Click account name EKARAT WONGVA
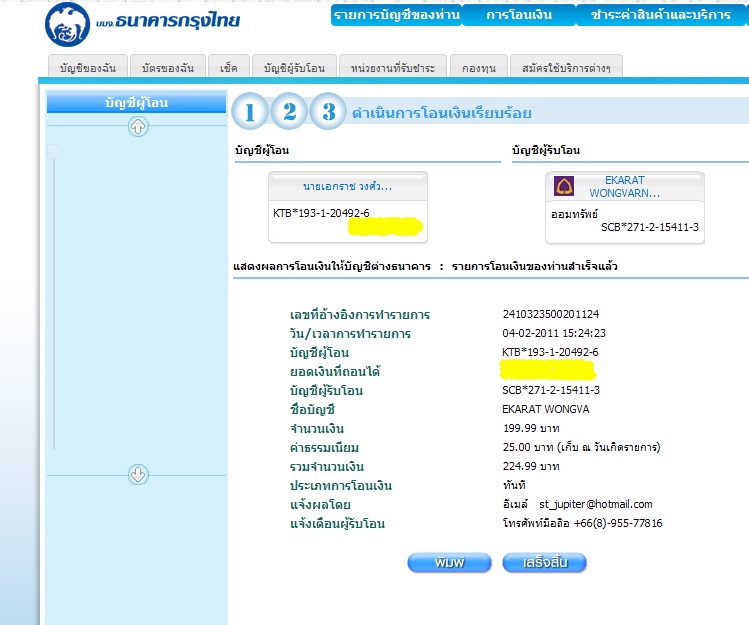The width and height of the screenshot is (749, 625). [546, 409]
